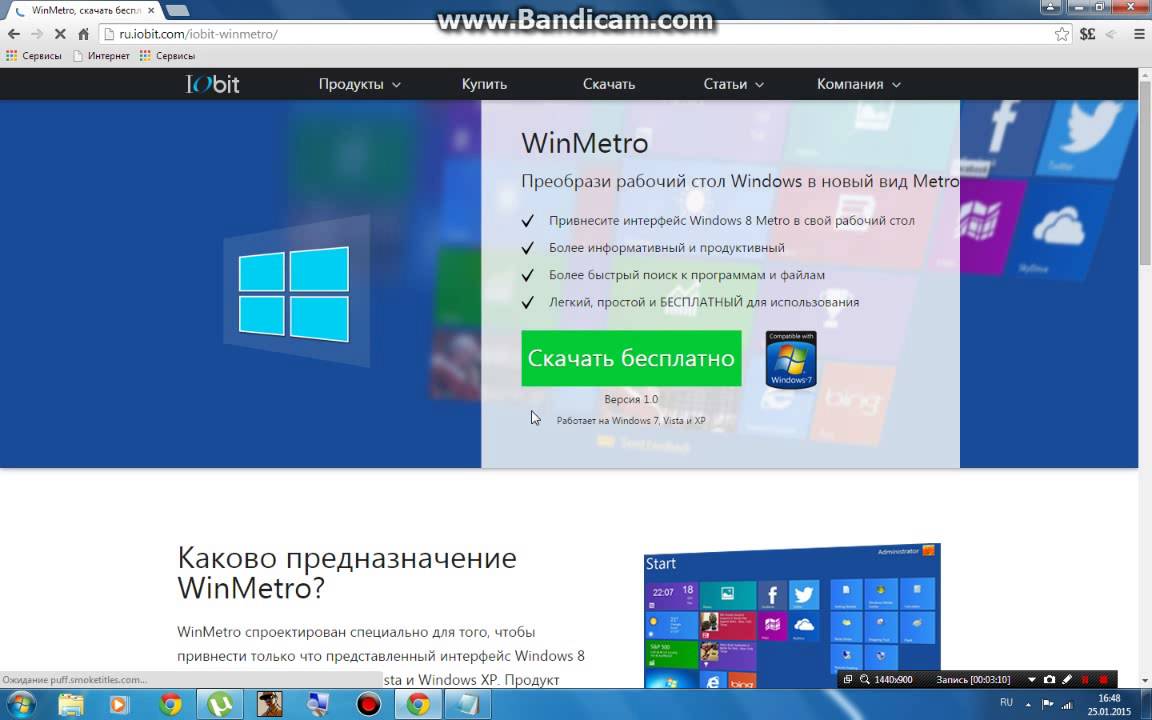Stop the page from loading
The image size is (1152, 720).
pyautogui.click(x=60, y=34)
